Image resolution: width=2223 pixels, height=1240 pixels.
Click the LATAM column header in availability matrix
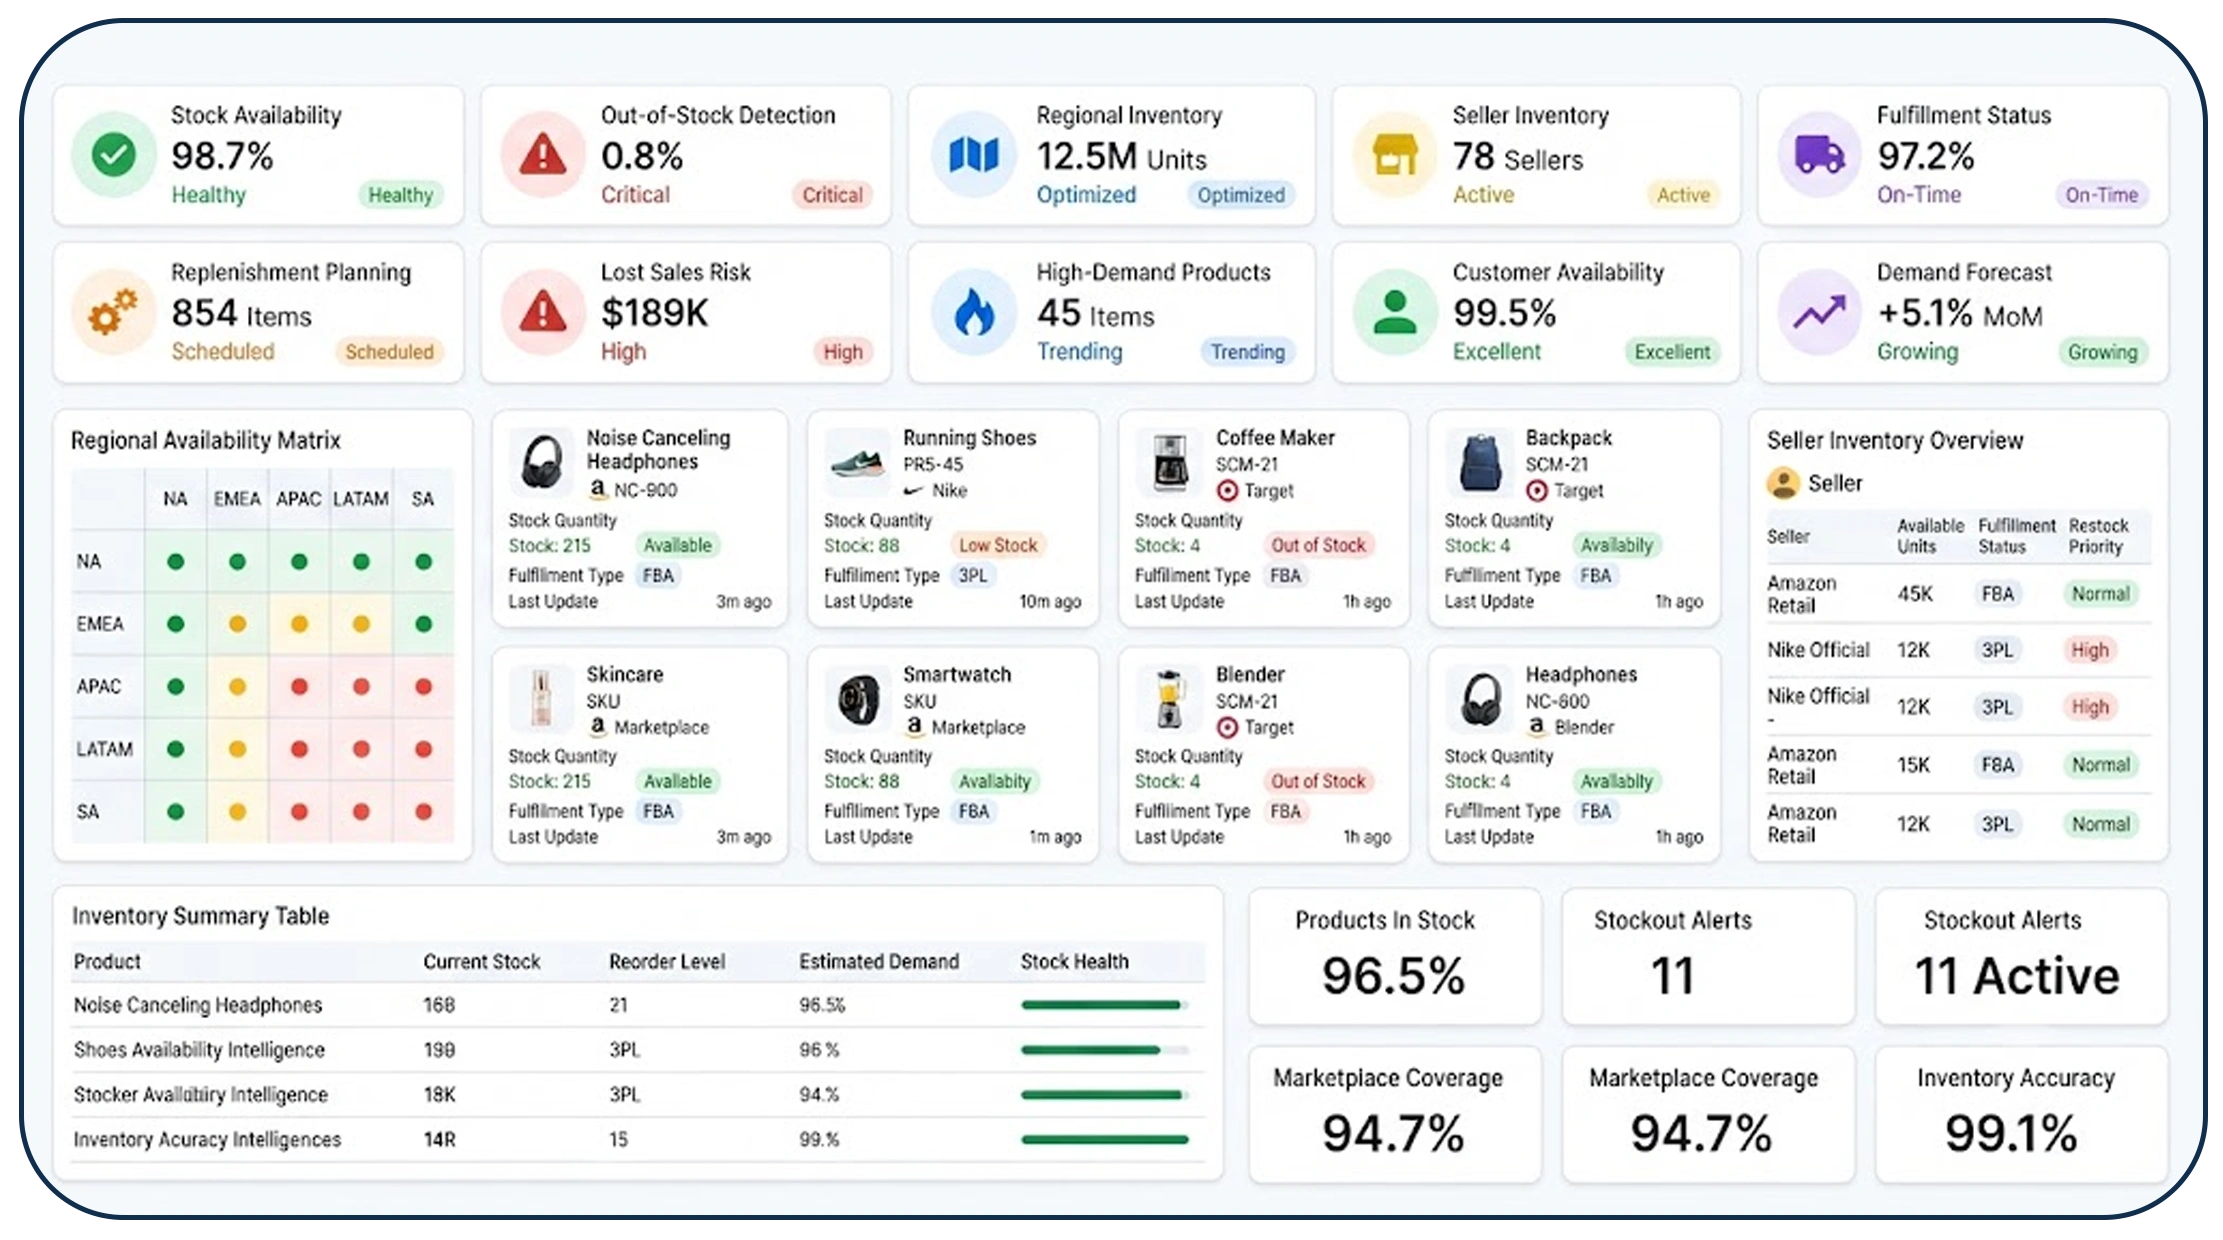pyautogui.click(x=361, y=499)
